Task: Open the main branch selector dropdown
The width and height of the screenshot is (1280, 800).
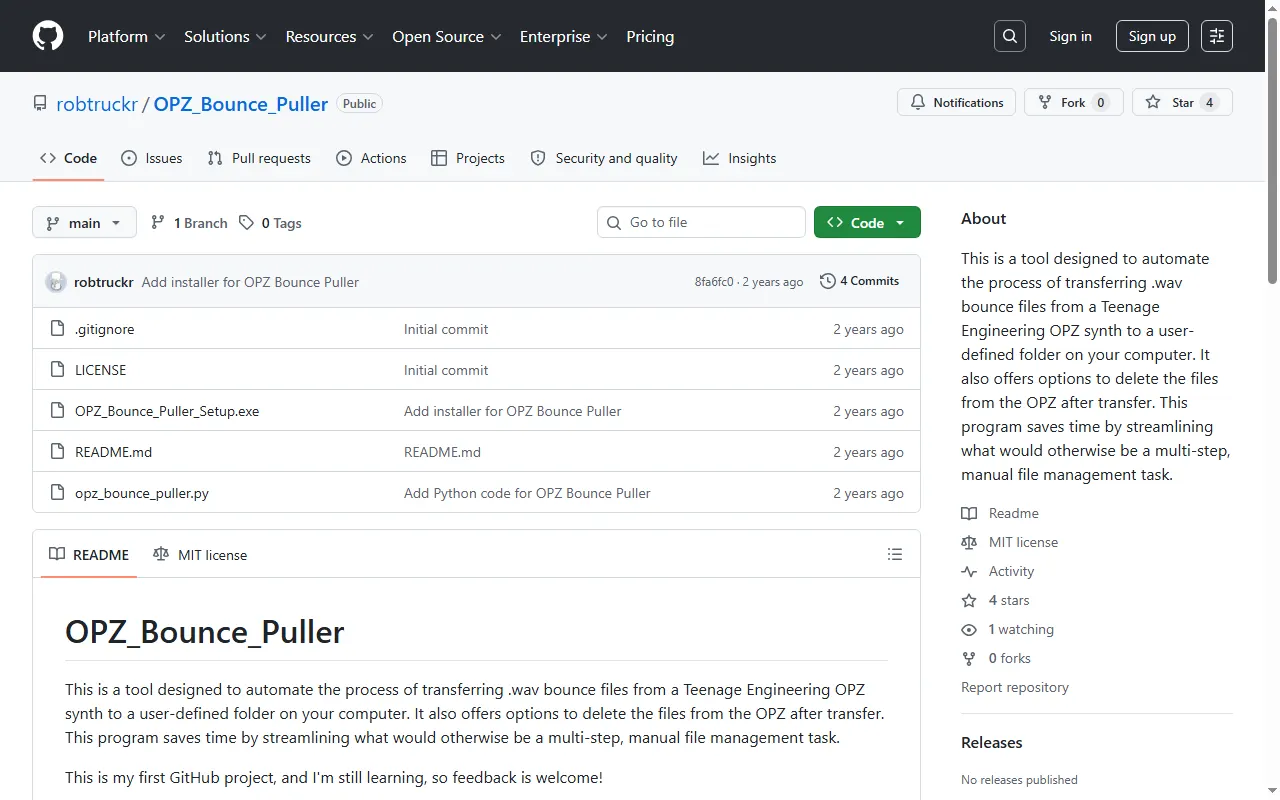Action: [x=84, y=222]
